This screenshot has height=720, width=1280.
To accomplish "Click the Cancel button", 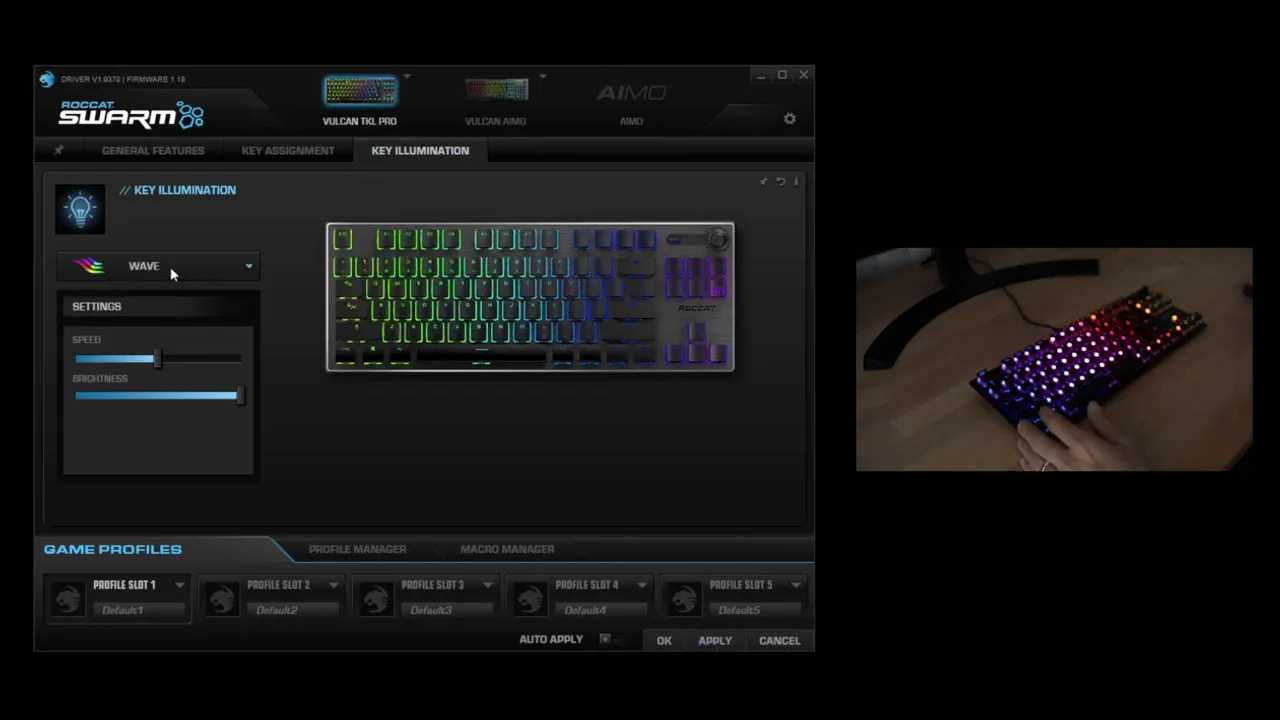I will (779, 641).
